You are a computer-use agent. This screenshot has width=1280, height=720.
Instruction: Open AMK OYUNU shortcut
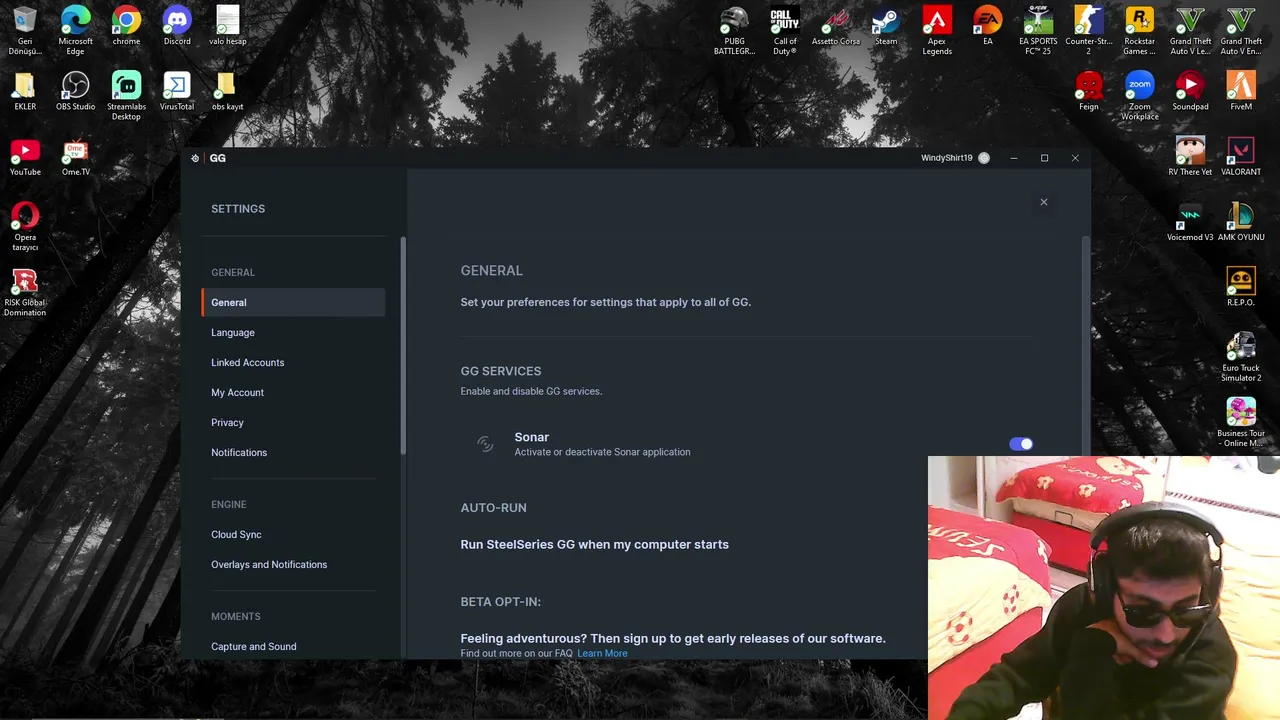tap(1241, 222)
